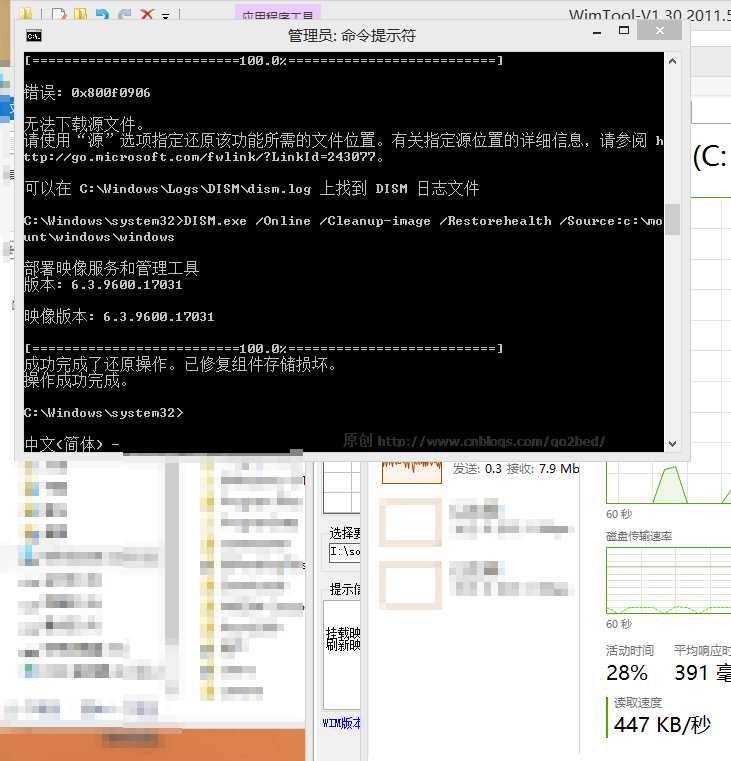
Task: Click the C:\Windows\Logs\DISM\dism.log path text
Action: 195,188
